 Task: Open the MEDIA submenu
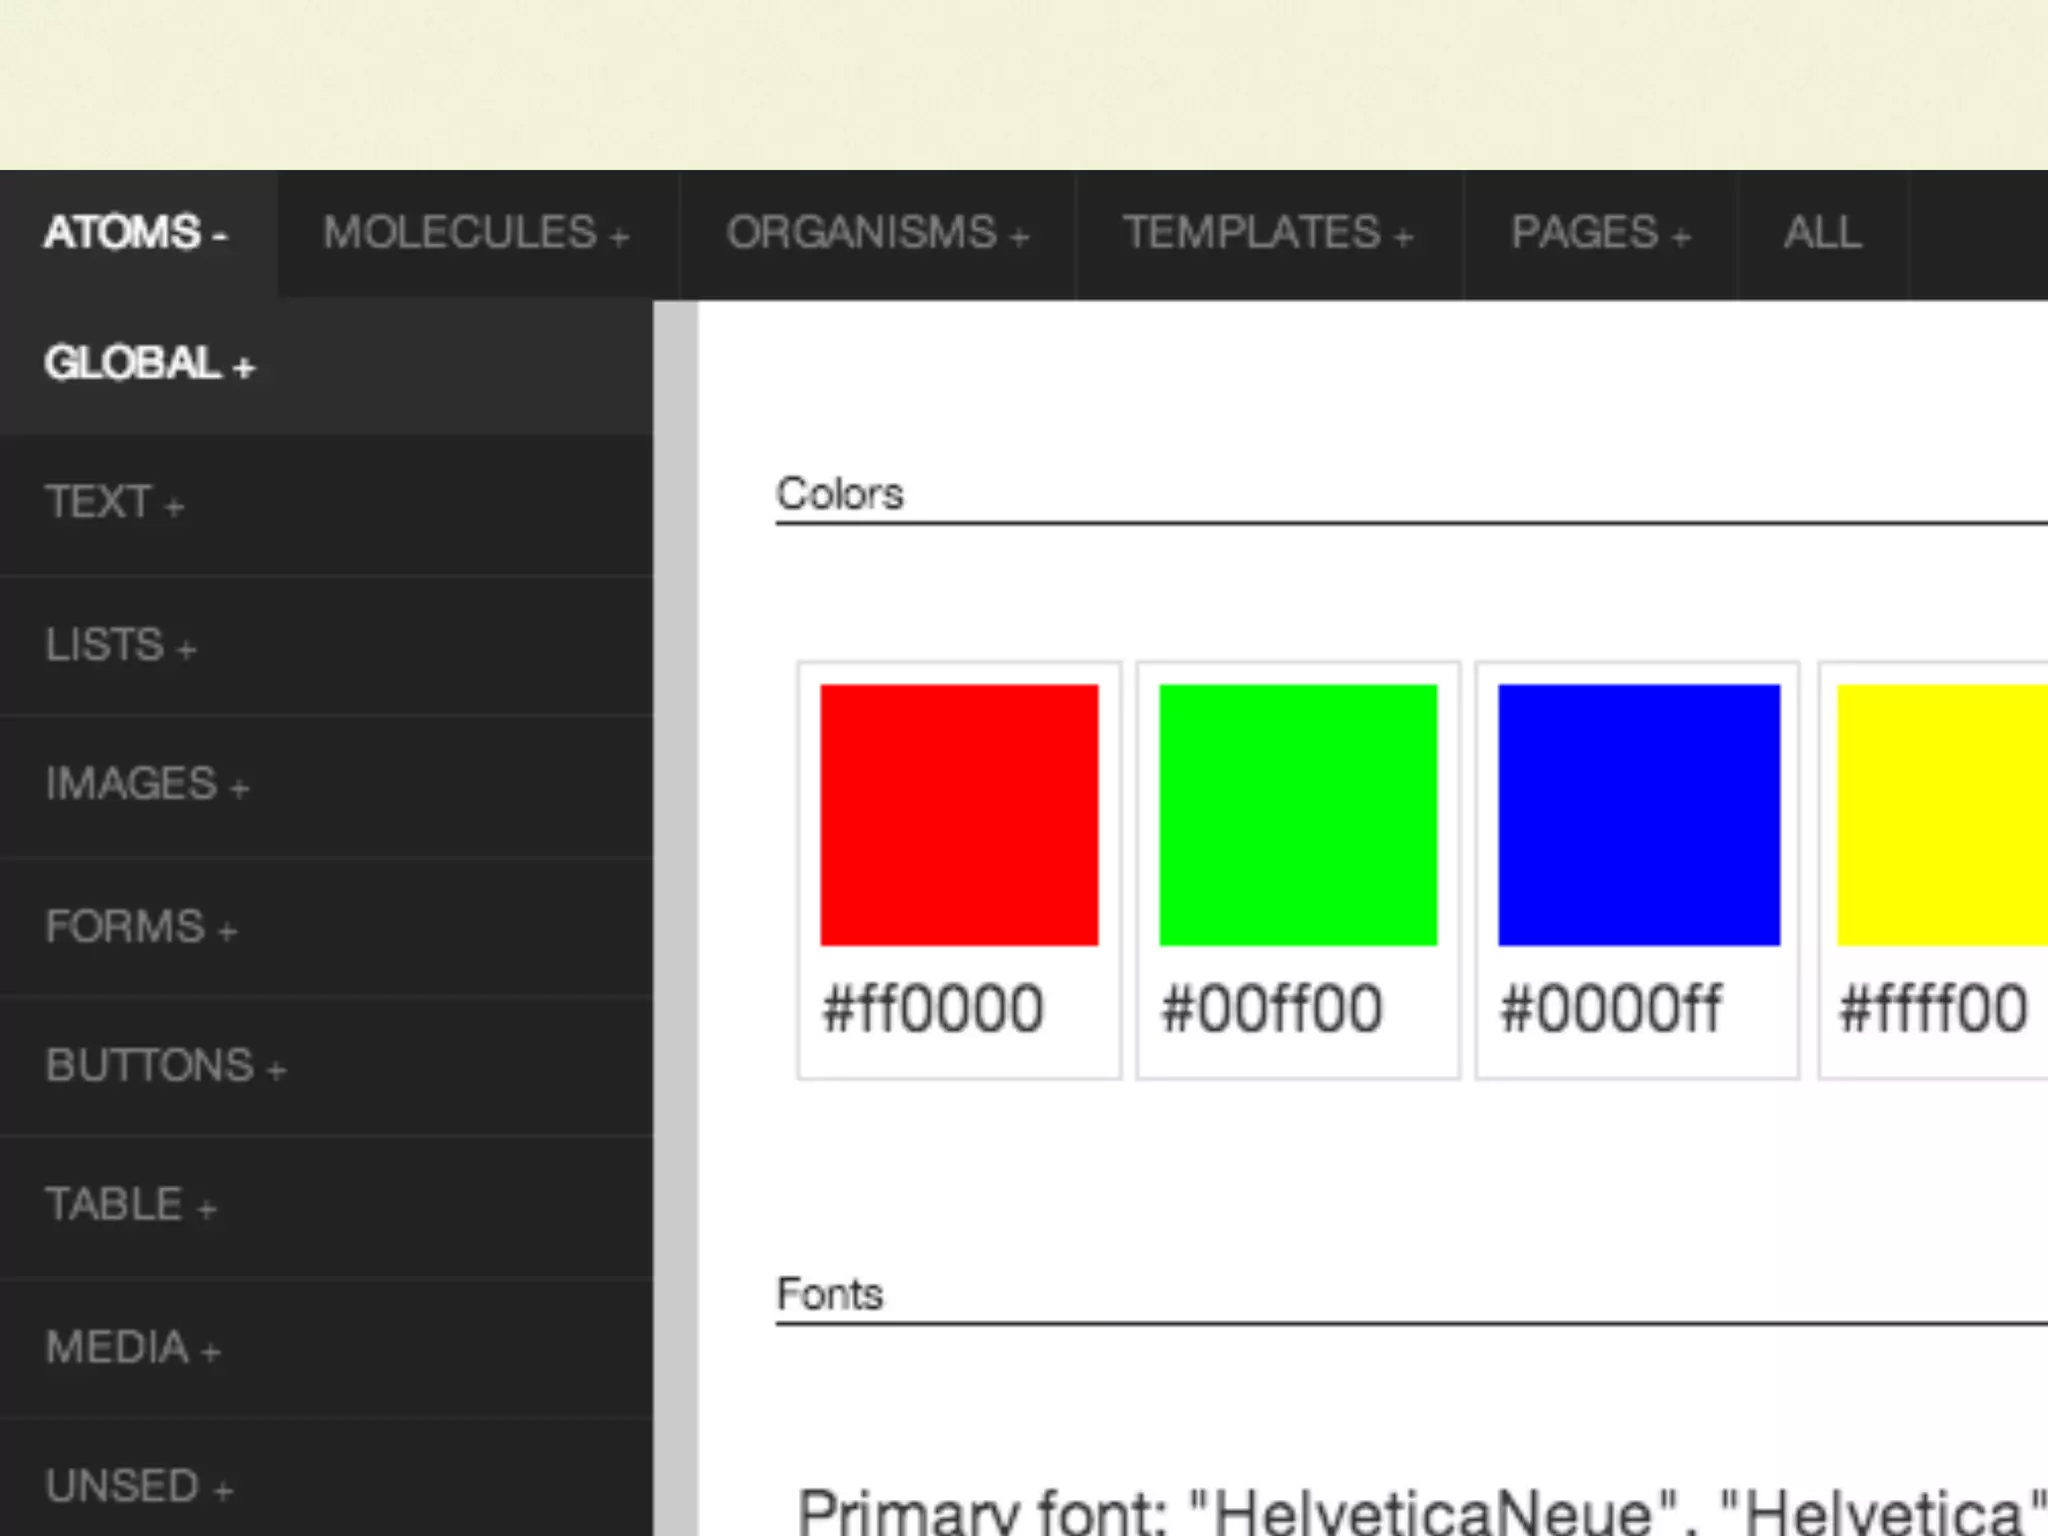coord(133,1348)
